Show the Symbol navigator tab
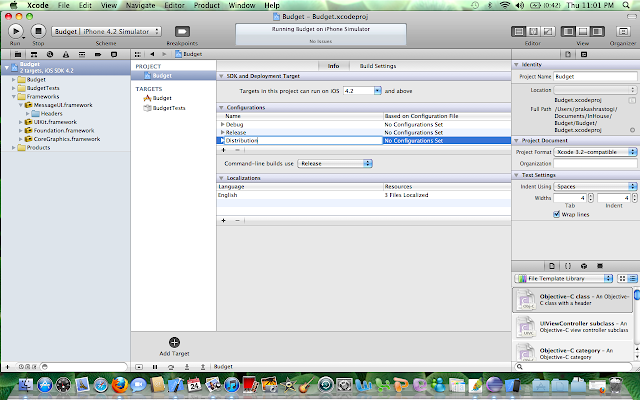The height and width of the screenshot is (400, 640). coord(34,54)
